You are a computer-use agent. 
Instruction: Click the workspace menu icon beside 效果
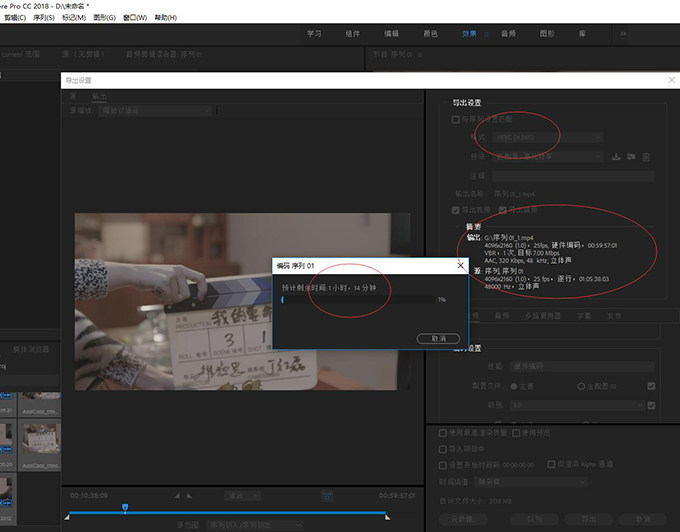tap(486, 34)
